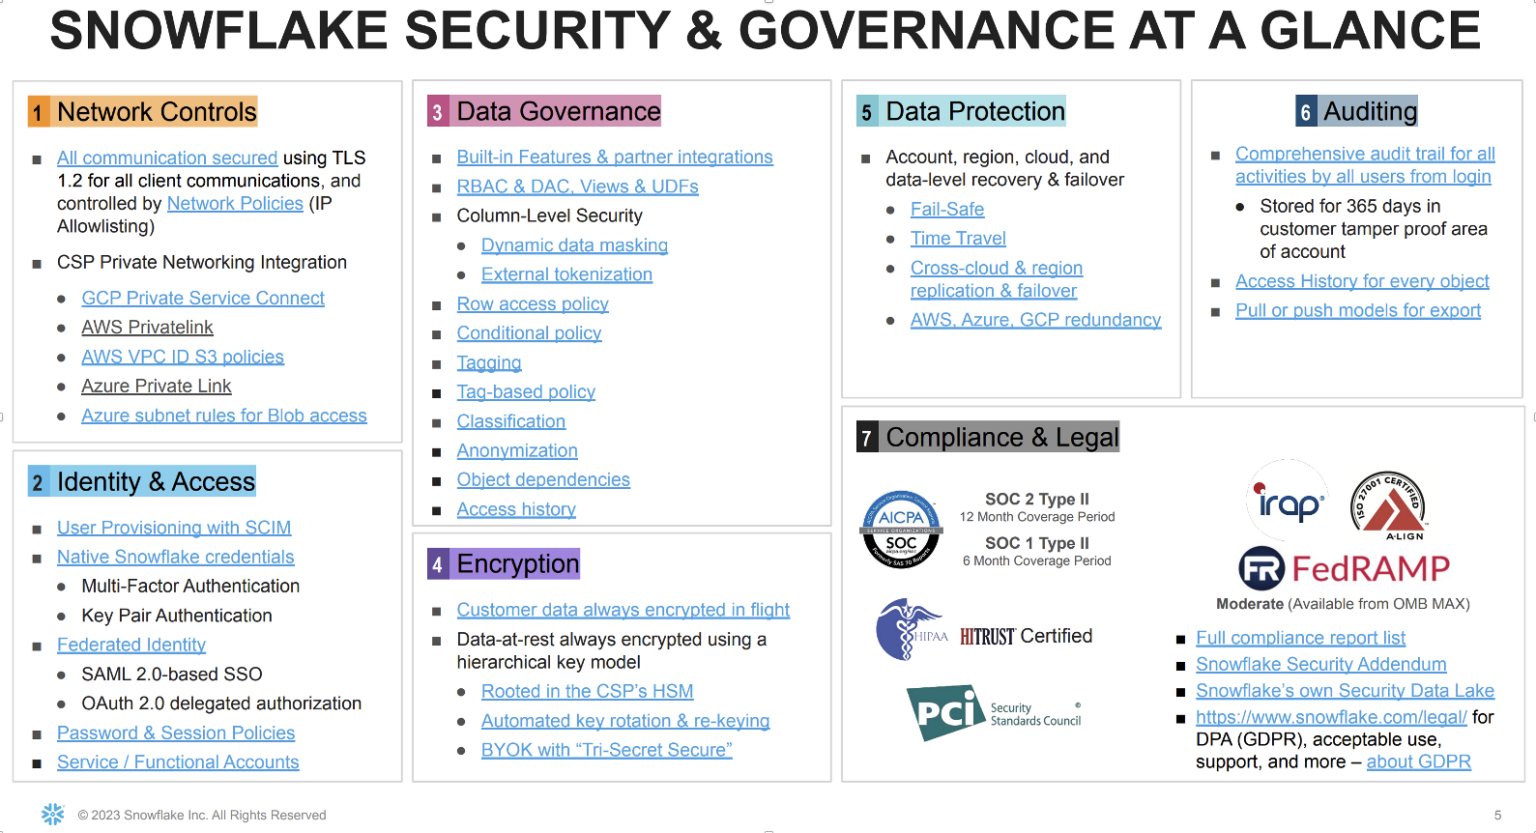Image resolution: width=1536 pixels, height=833 pixels.
Task: Open the All communication secured link
Action: pyautogui.click(x=167, y=158)
